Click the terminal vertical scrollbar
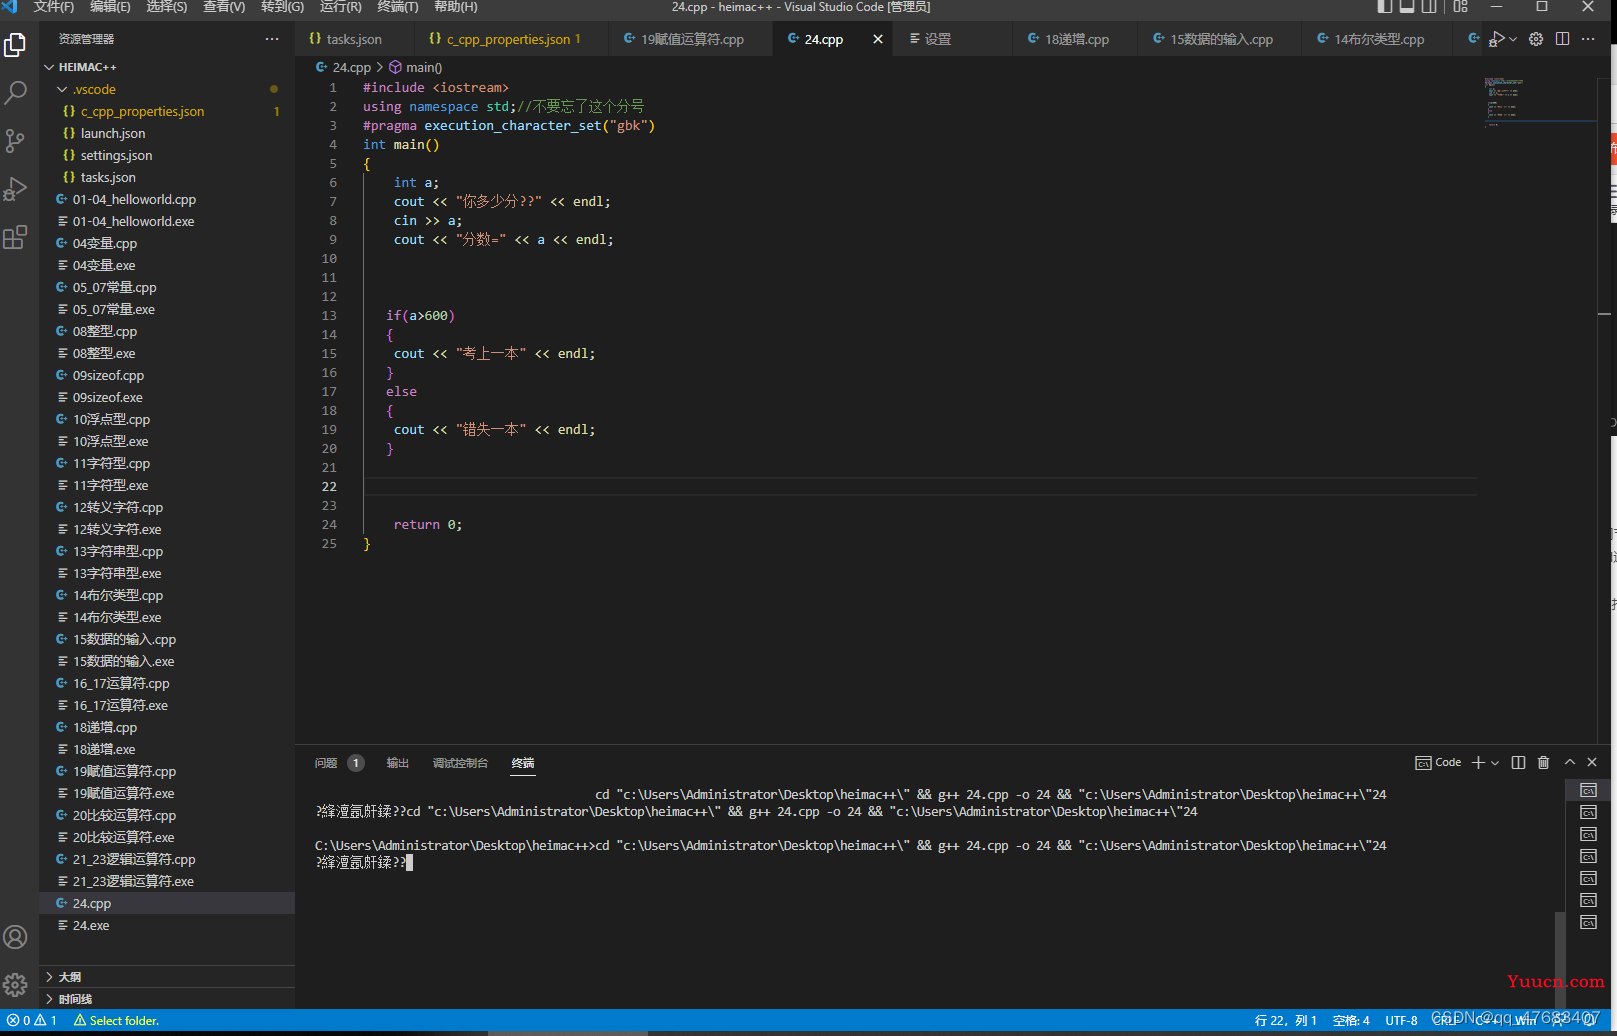1617x1036 pixels. pyautogui.click(x=1559, y=960)
